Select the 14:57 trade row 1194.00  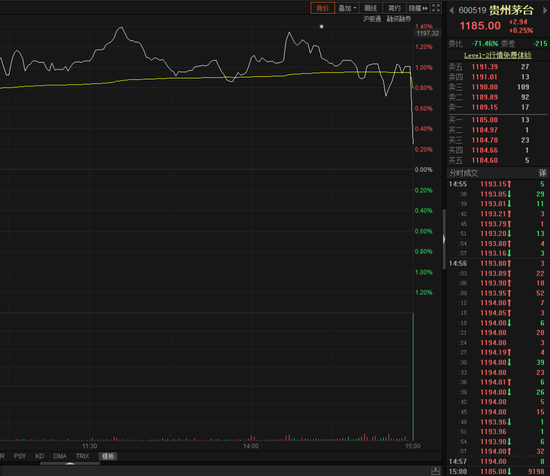click(497, 462)
